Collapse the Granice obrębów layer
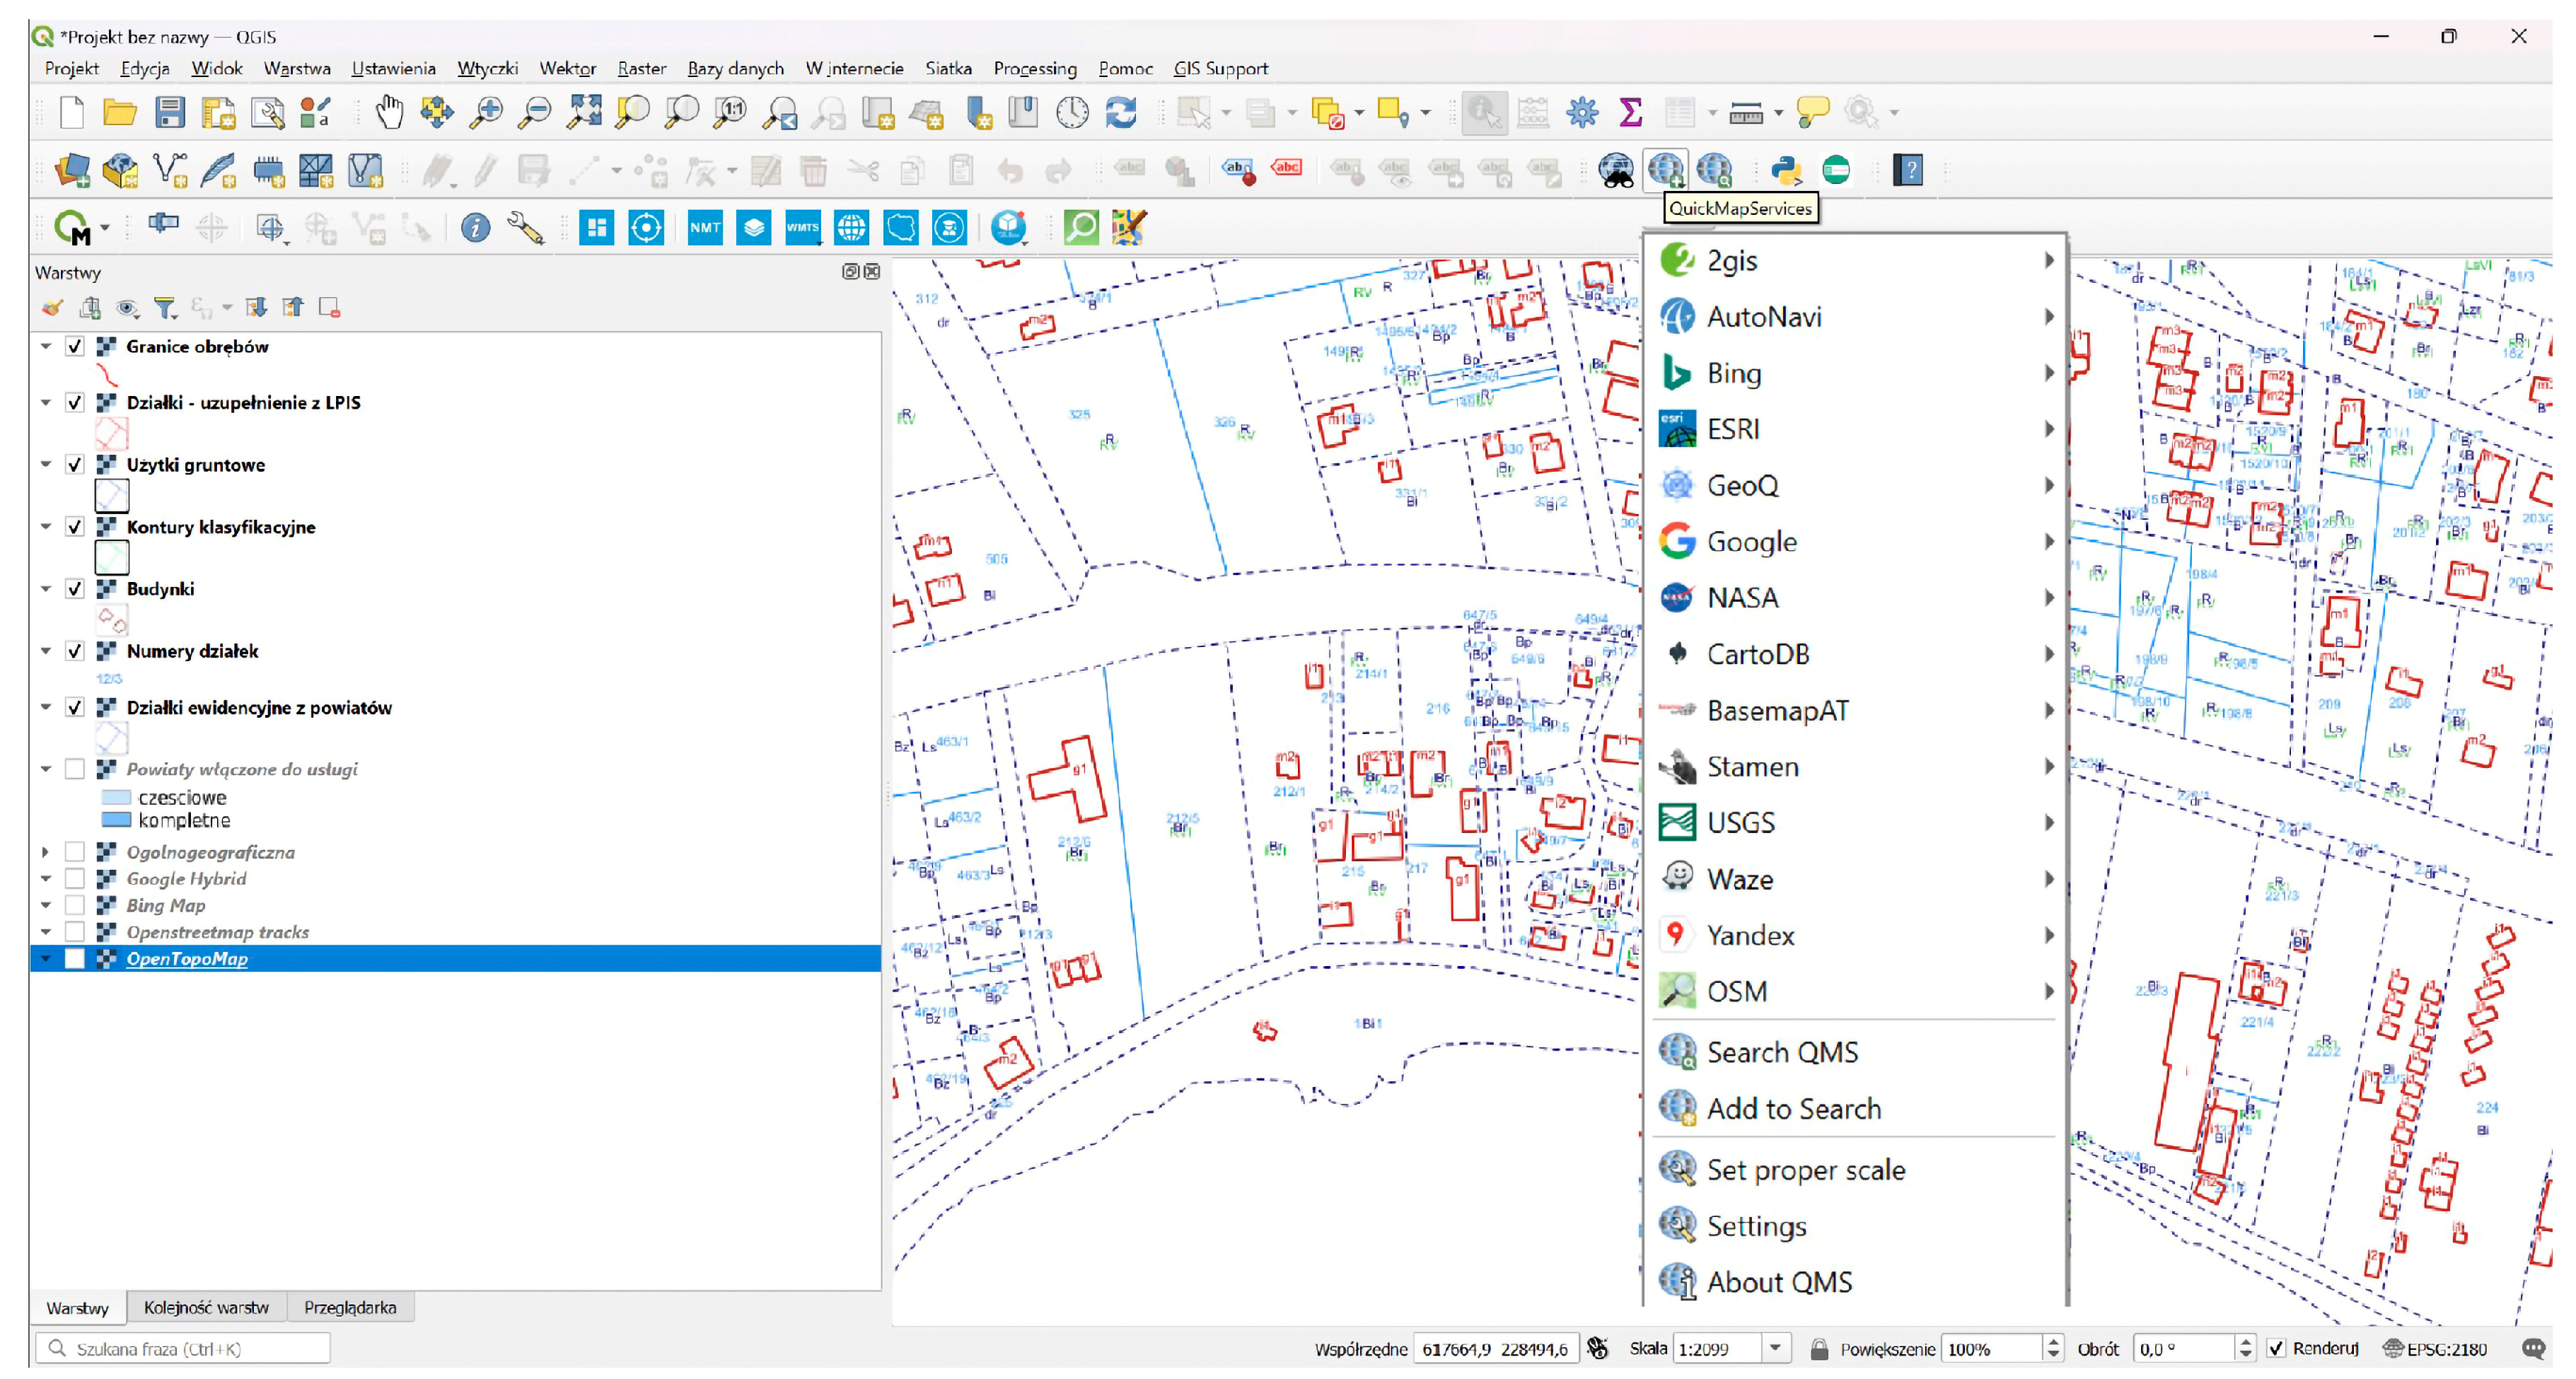Image resolution: width=2576 pixels, height=1379 pixels. pyautogui.click(x=45, y=347)
